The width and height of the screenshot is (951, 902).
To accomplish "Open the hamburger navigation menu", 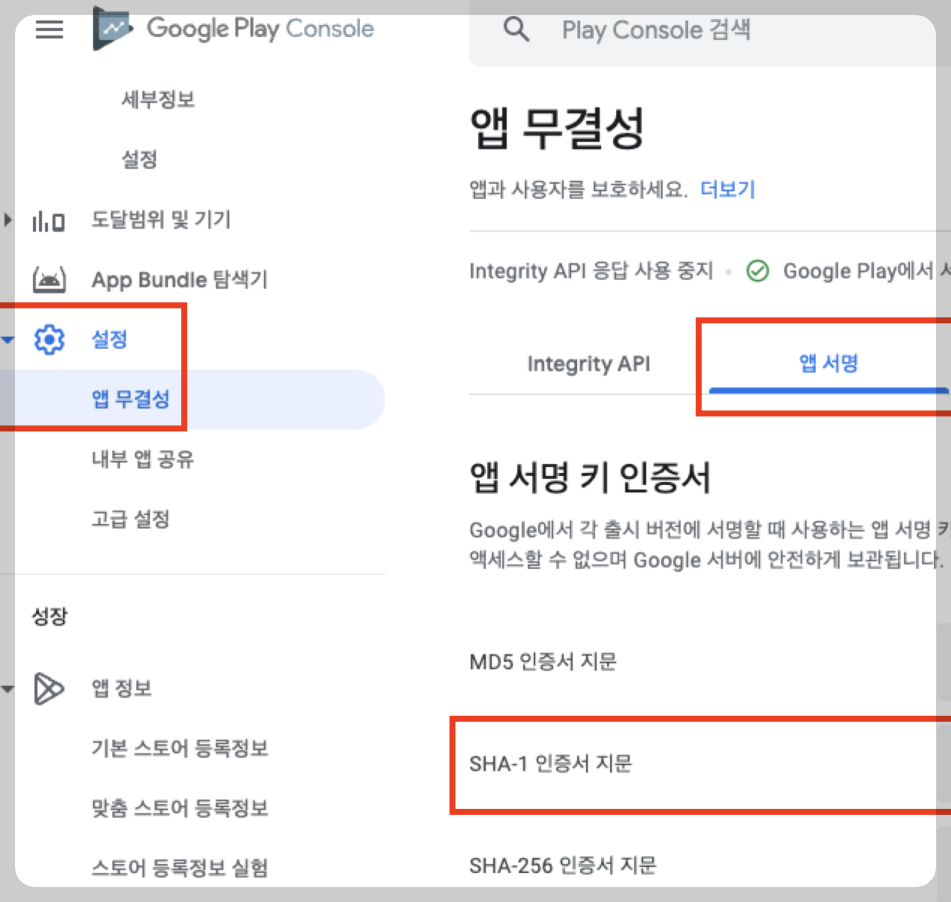I will click(x=49, y=29).
